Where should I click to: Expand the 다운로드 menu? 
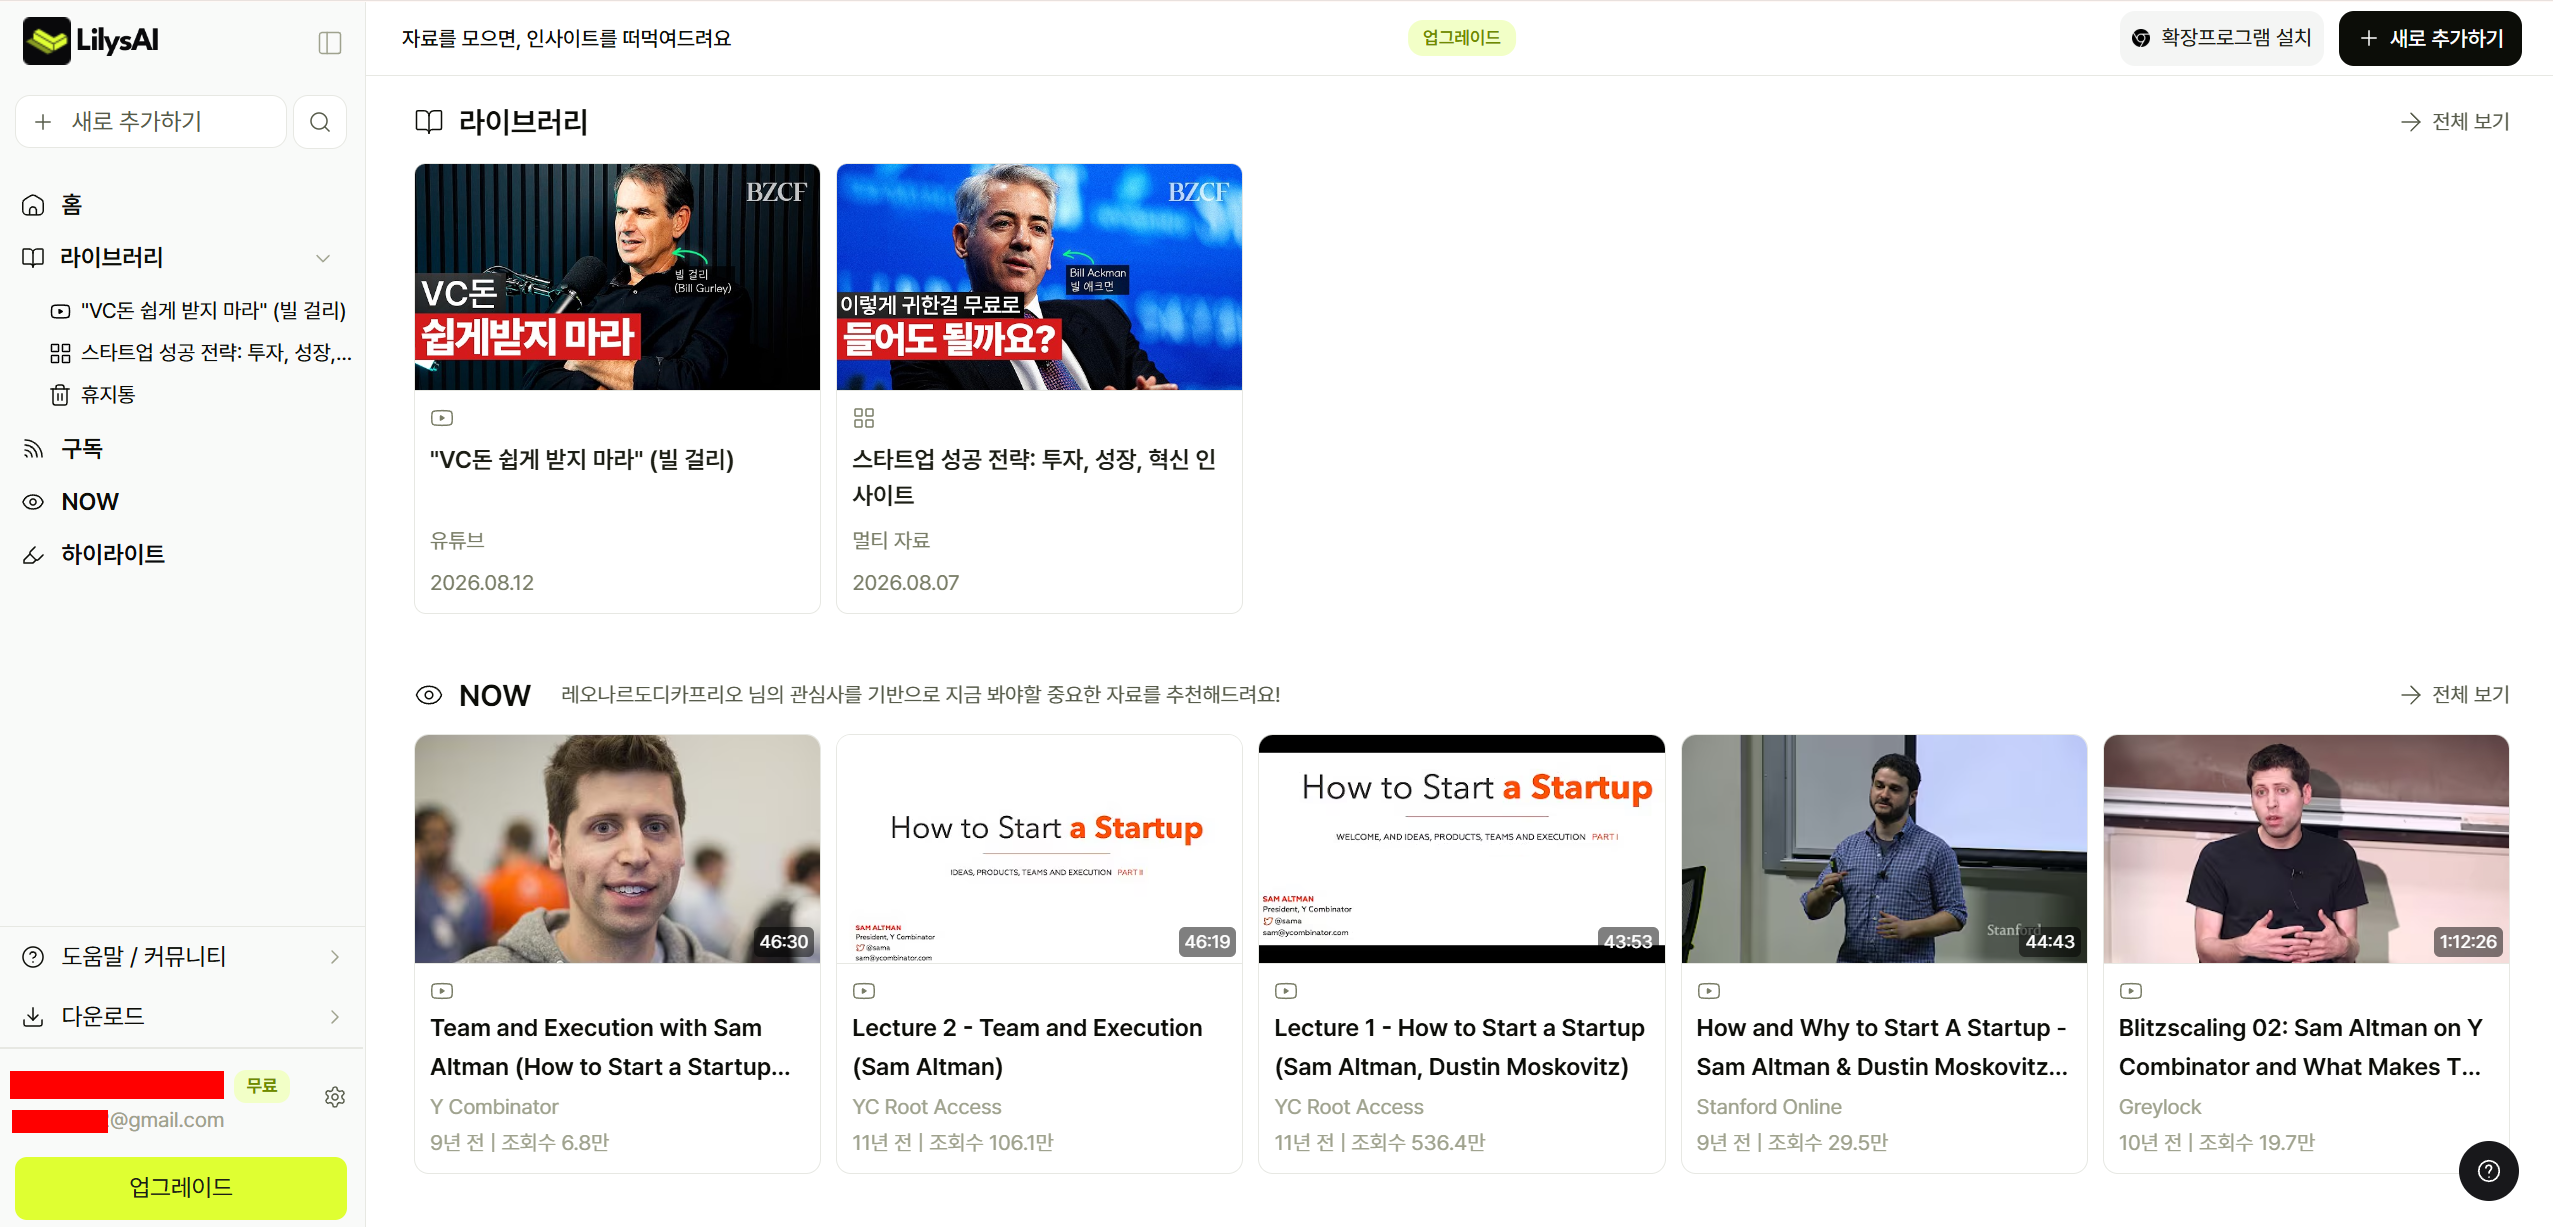coord(182,1017)
